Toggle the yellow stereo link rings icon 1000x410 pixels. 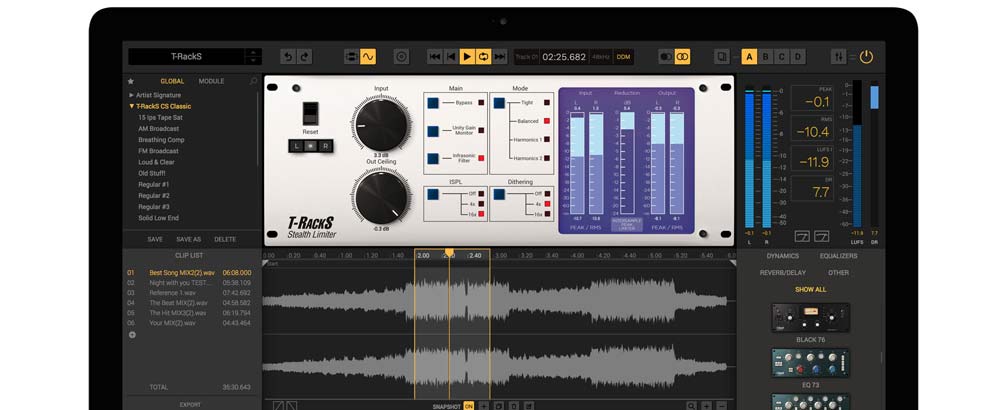pos(682,57)
